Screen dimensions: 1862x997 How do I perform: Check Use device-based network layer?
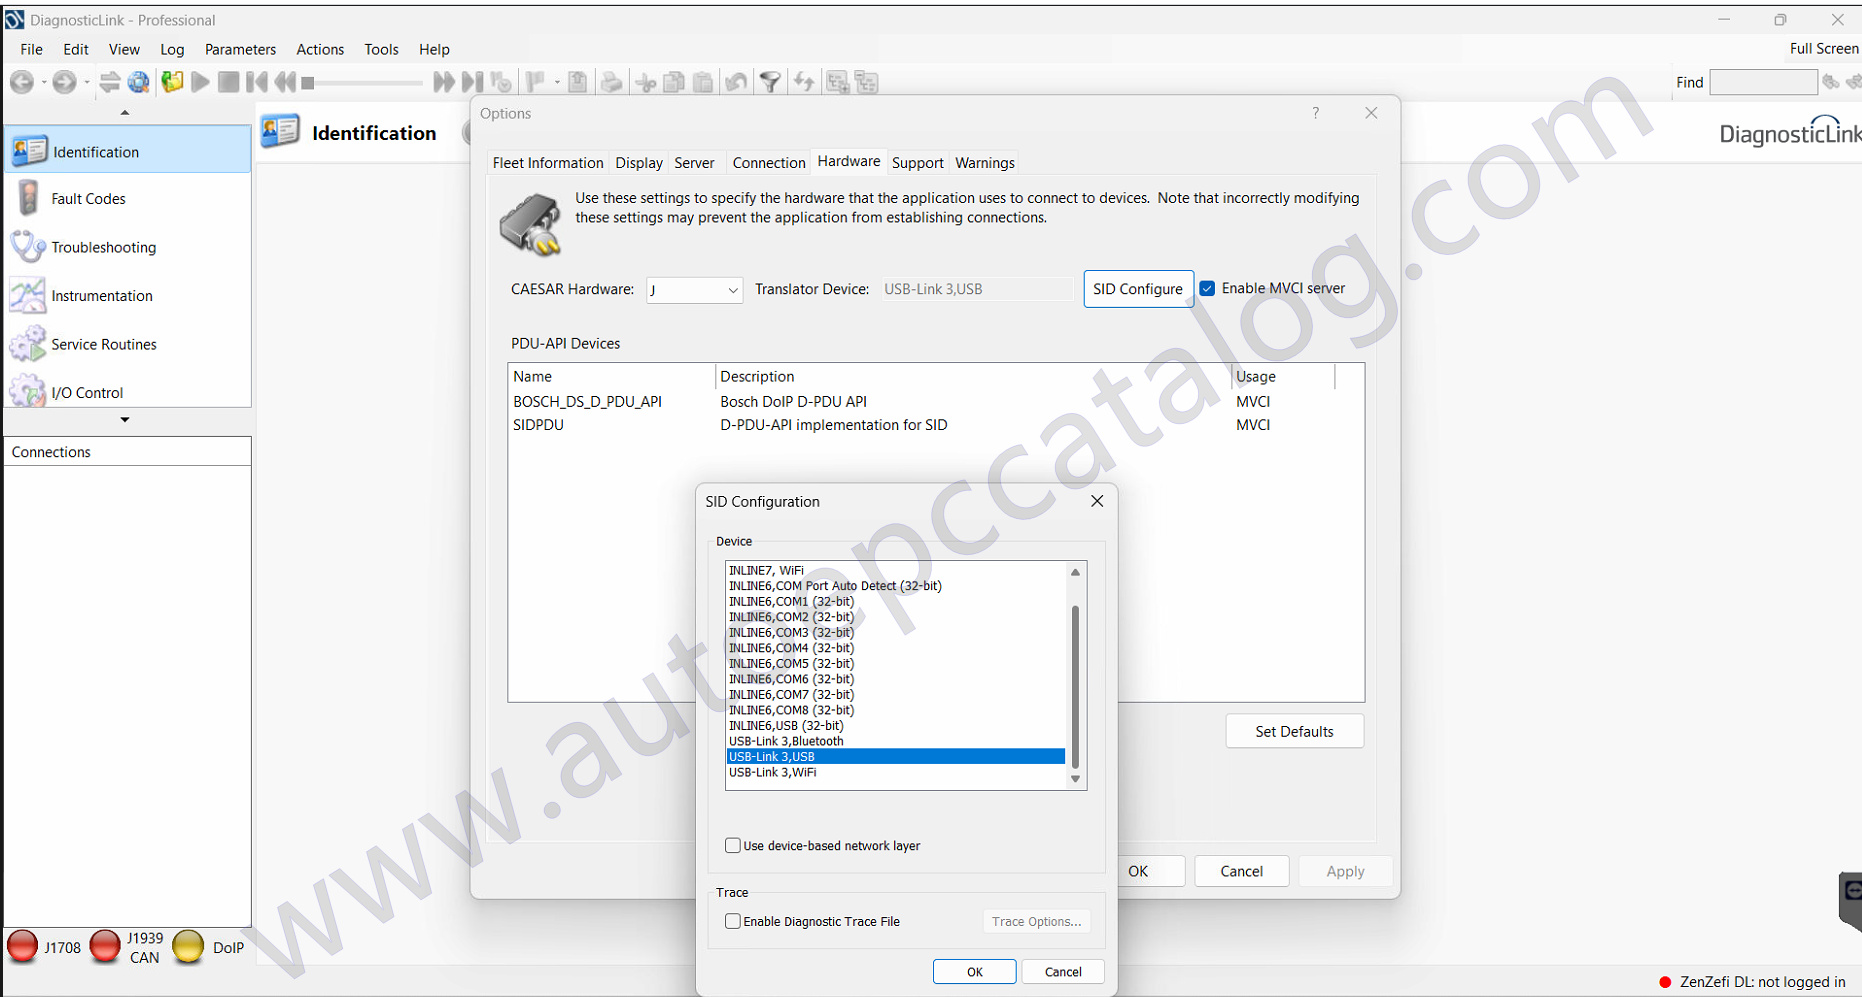pos(733,845)
